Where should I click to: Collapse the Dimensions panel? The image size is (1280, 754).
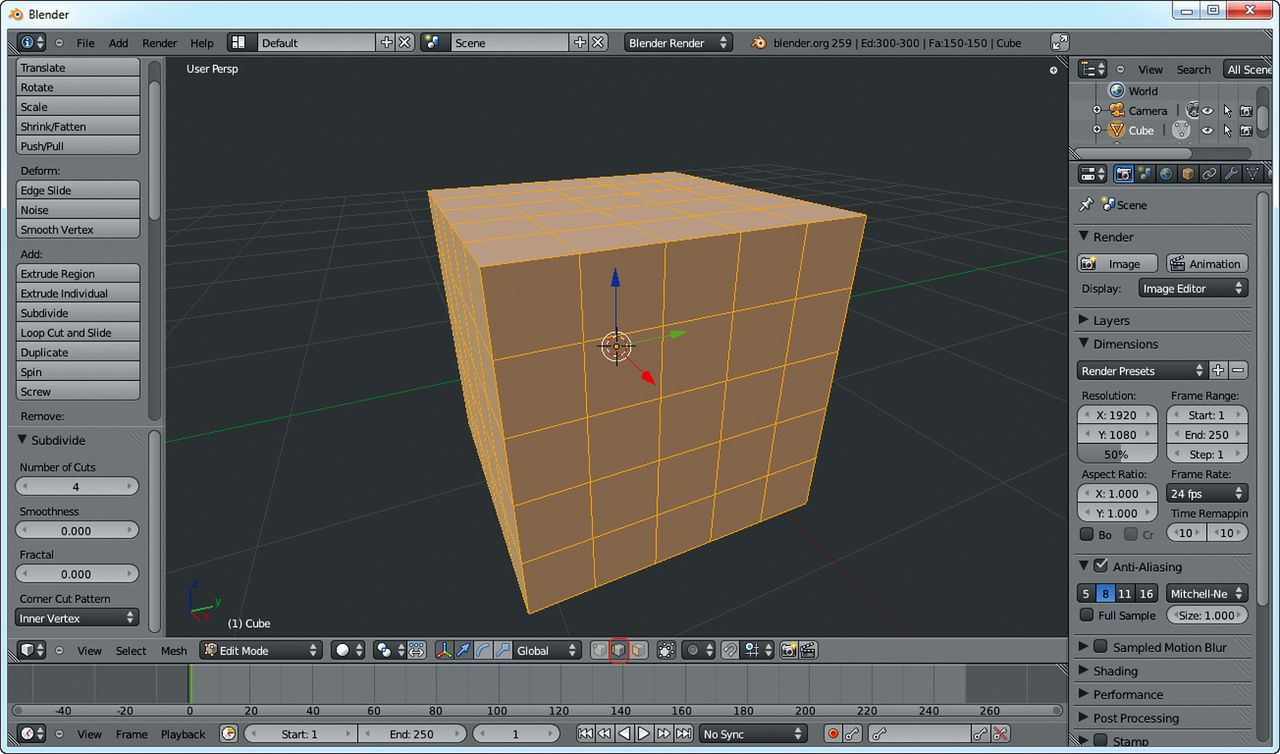tap(1083, 343)
